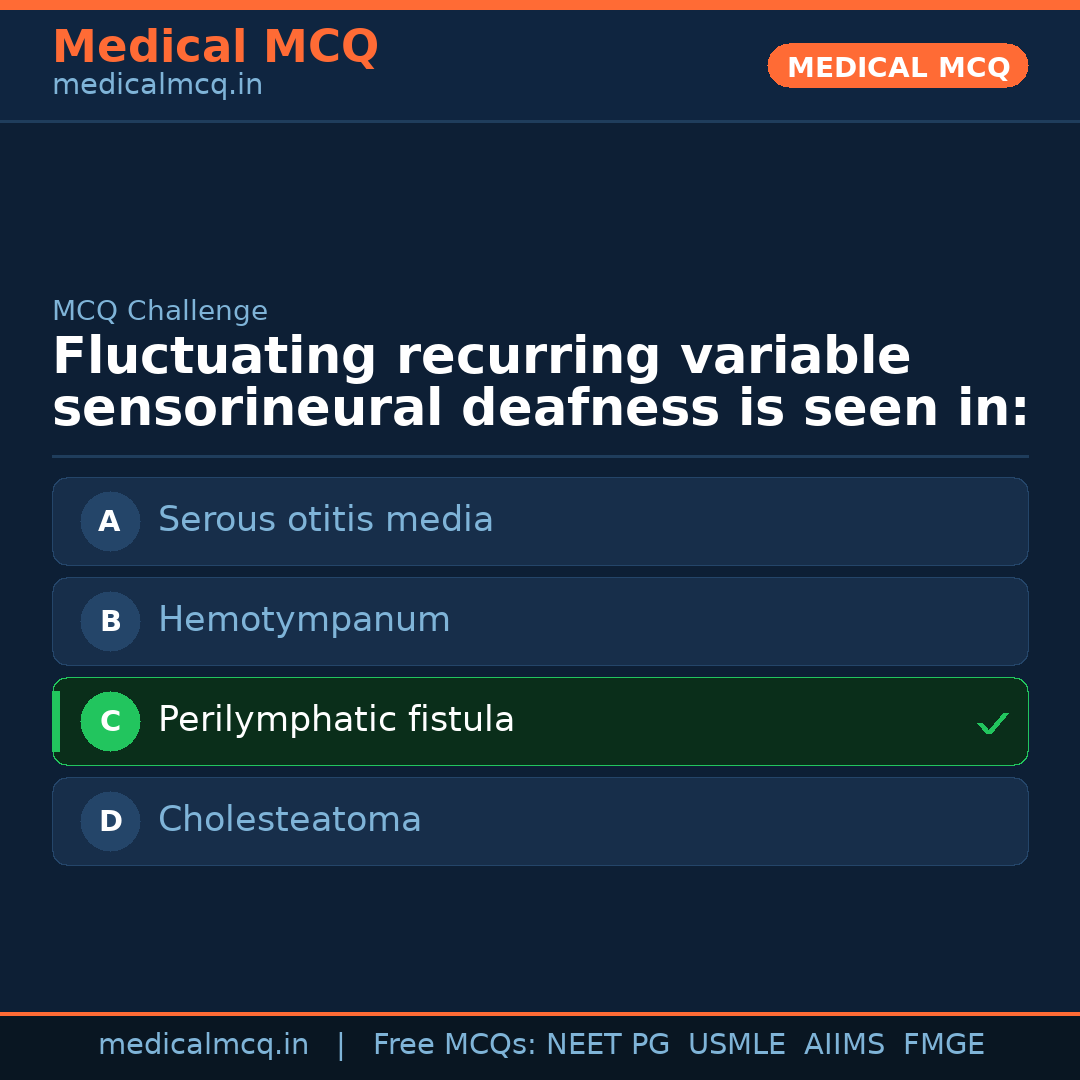This screenshot has width=1080, height=1080.
Task: Click the FMGE text in footer
Action: point(944,1045)
